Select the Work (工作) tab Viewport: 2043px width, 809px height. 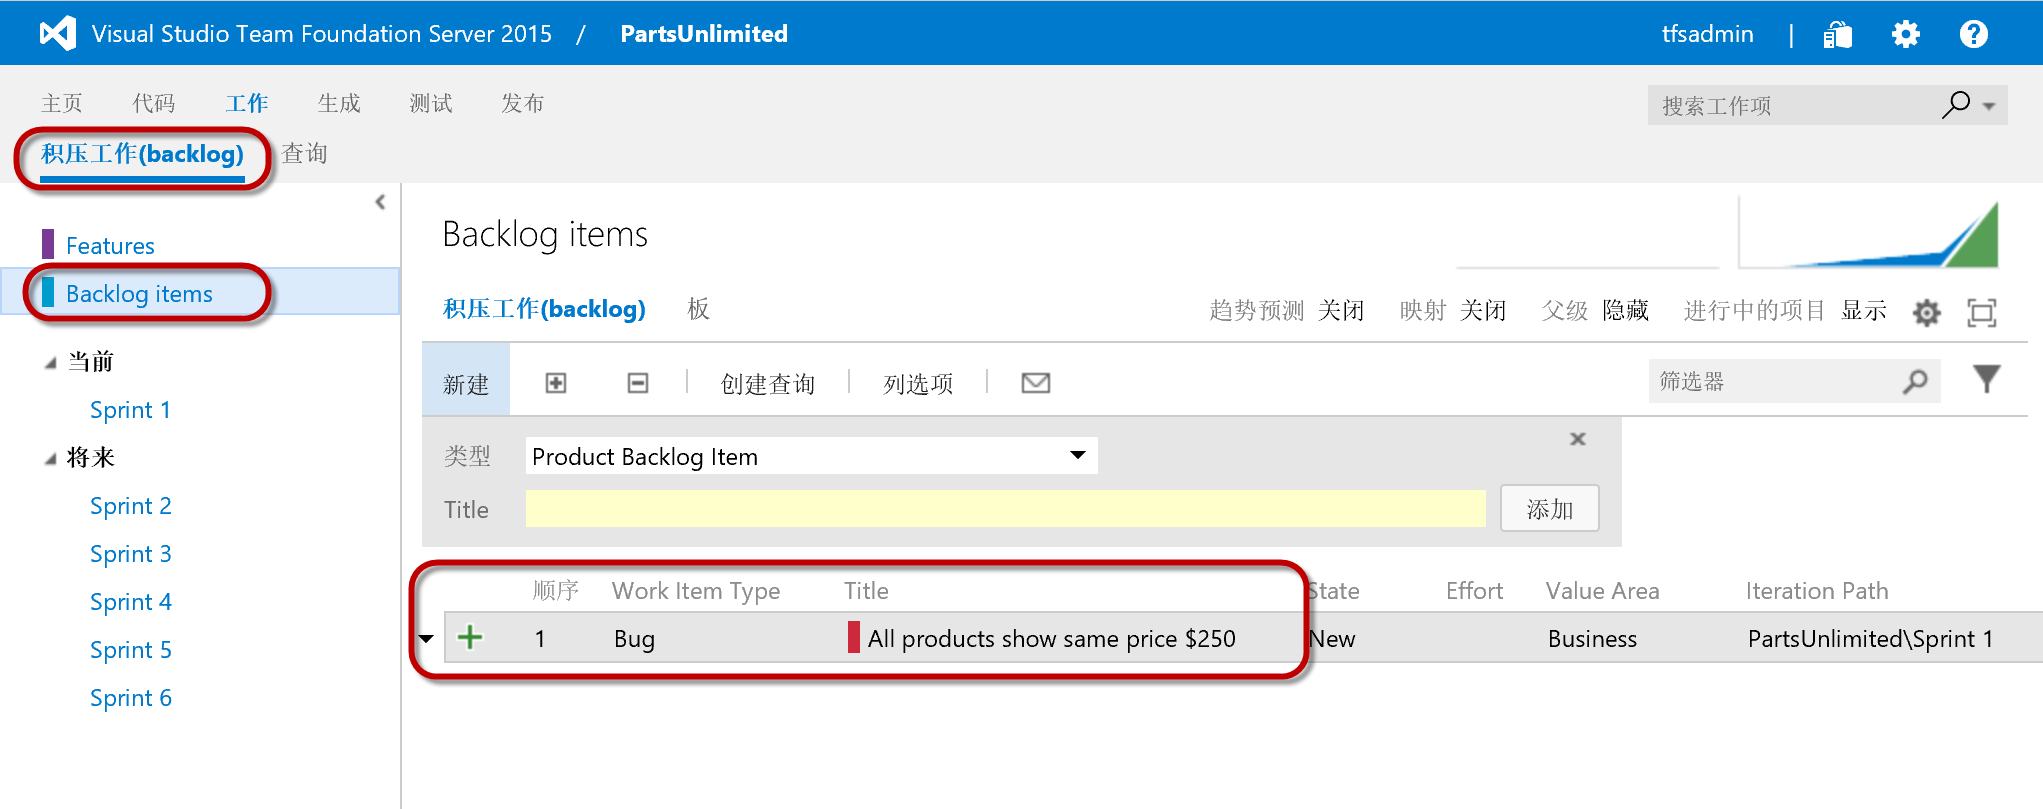(x=247, y=103)
